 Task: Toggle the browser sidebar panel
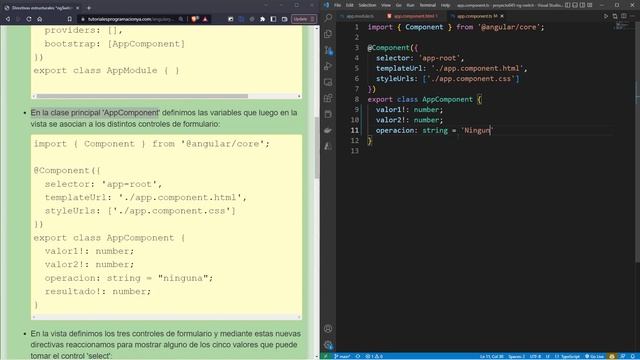(x=273, y=19)
